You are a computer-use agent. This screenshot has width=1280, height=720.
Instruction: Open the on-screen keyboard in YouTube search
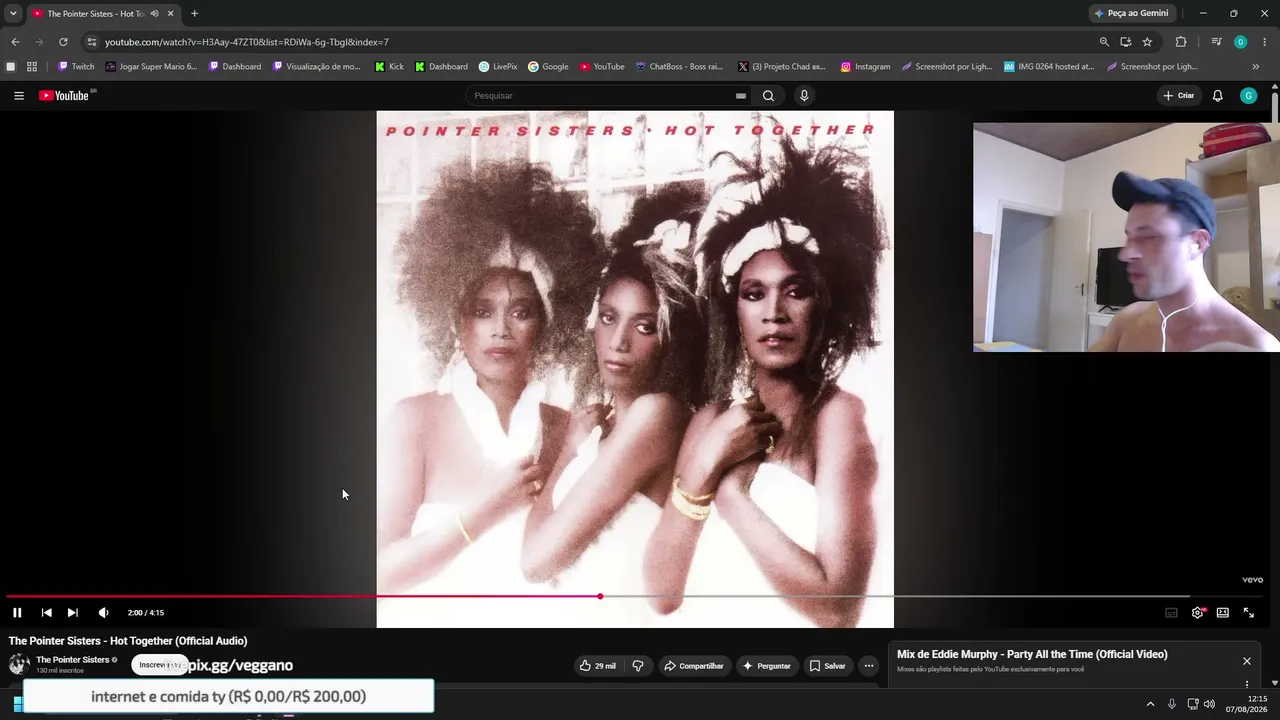click(740, 96)
